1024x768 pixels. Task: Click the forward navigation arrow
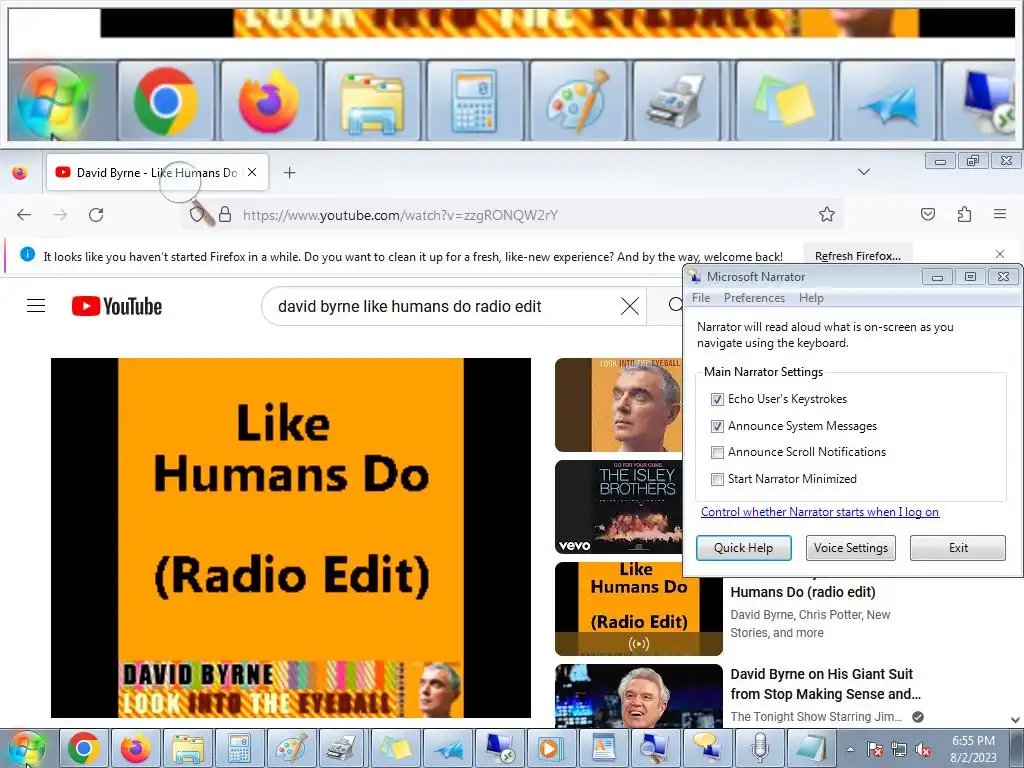pos(60,215)
